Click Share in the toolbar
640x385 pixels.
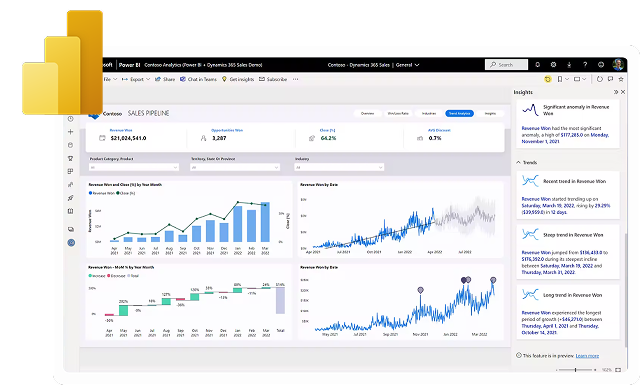(x=165, y=79)
